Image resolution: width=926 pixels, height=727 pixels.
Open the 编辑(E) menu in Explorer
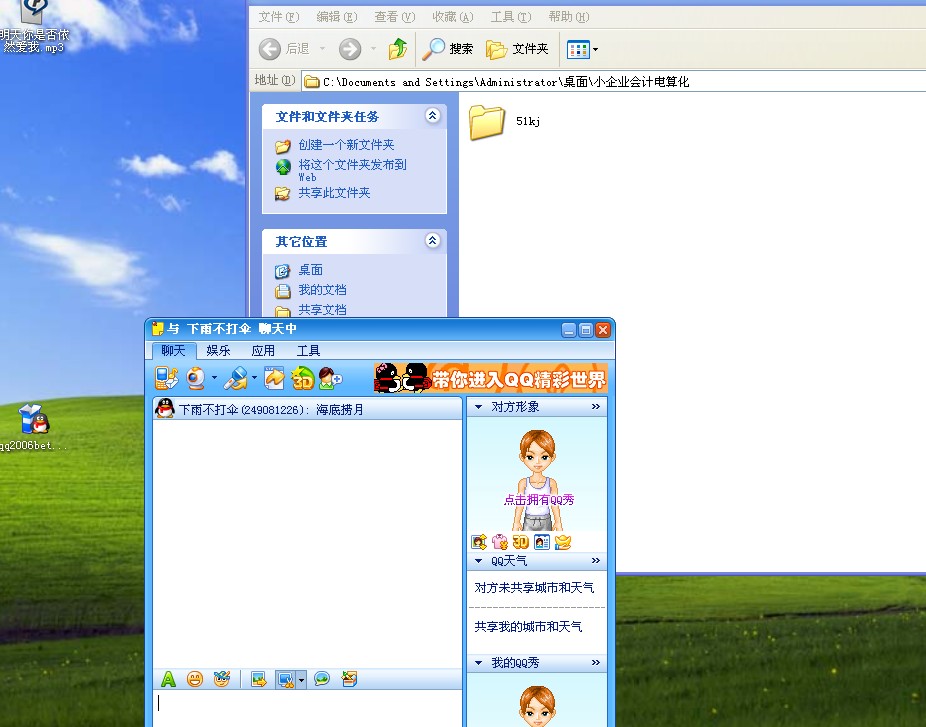tap(337, 17)
